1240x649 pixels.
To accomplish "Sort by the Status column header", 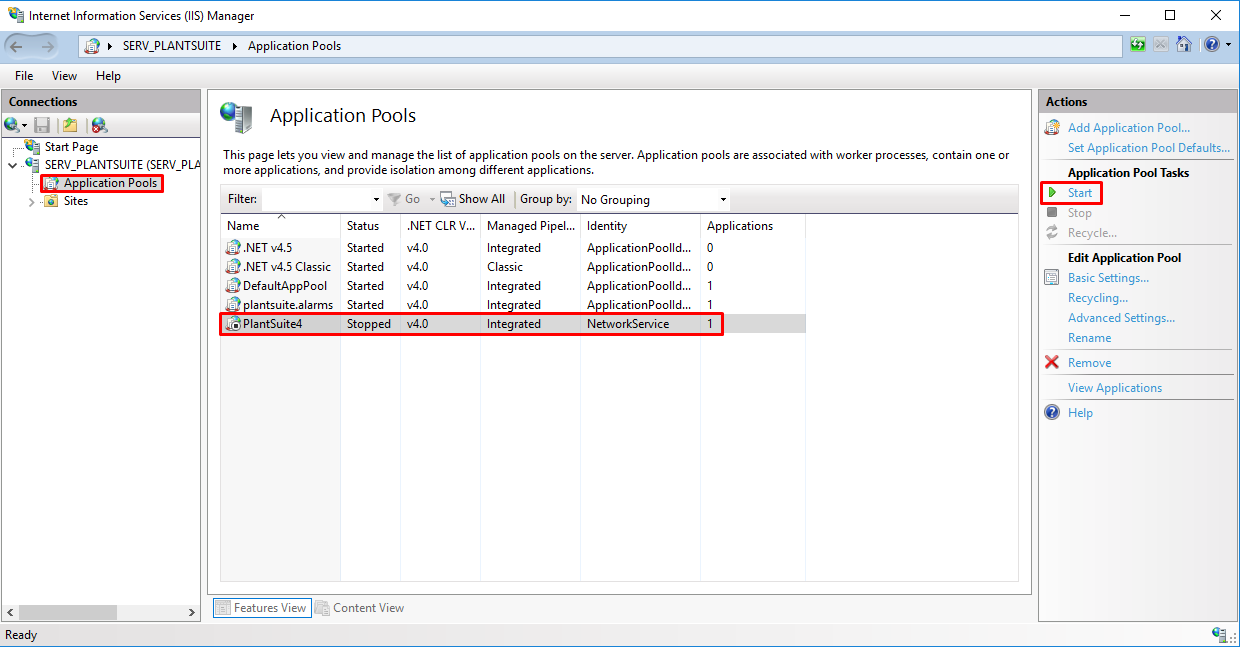I will [x=371, y=226].
